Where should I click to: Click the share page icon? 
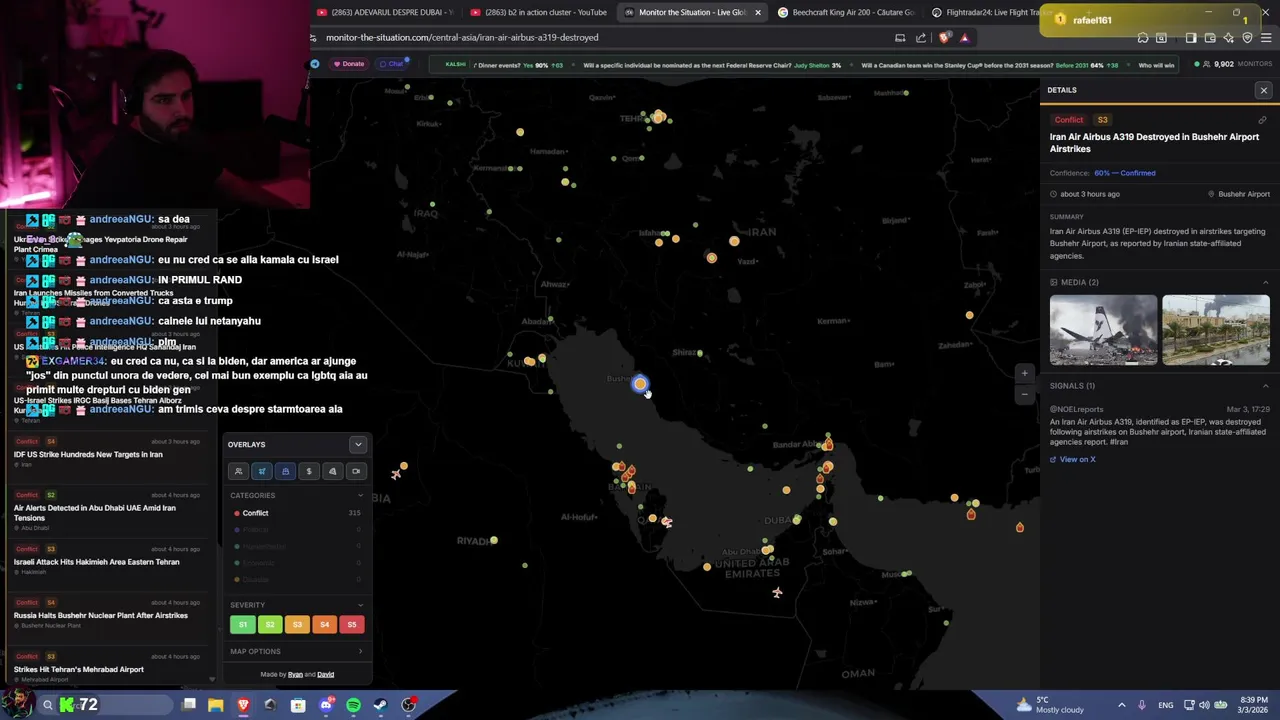(x=921, y=38)
